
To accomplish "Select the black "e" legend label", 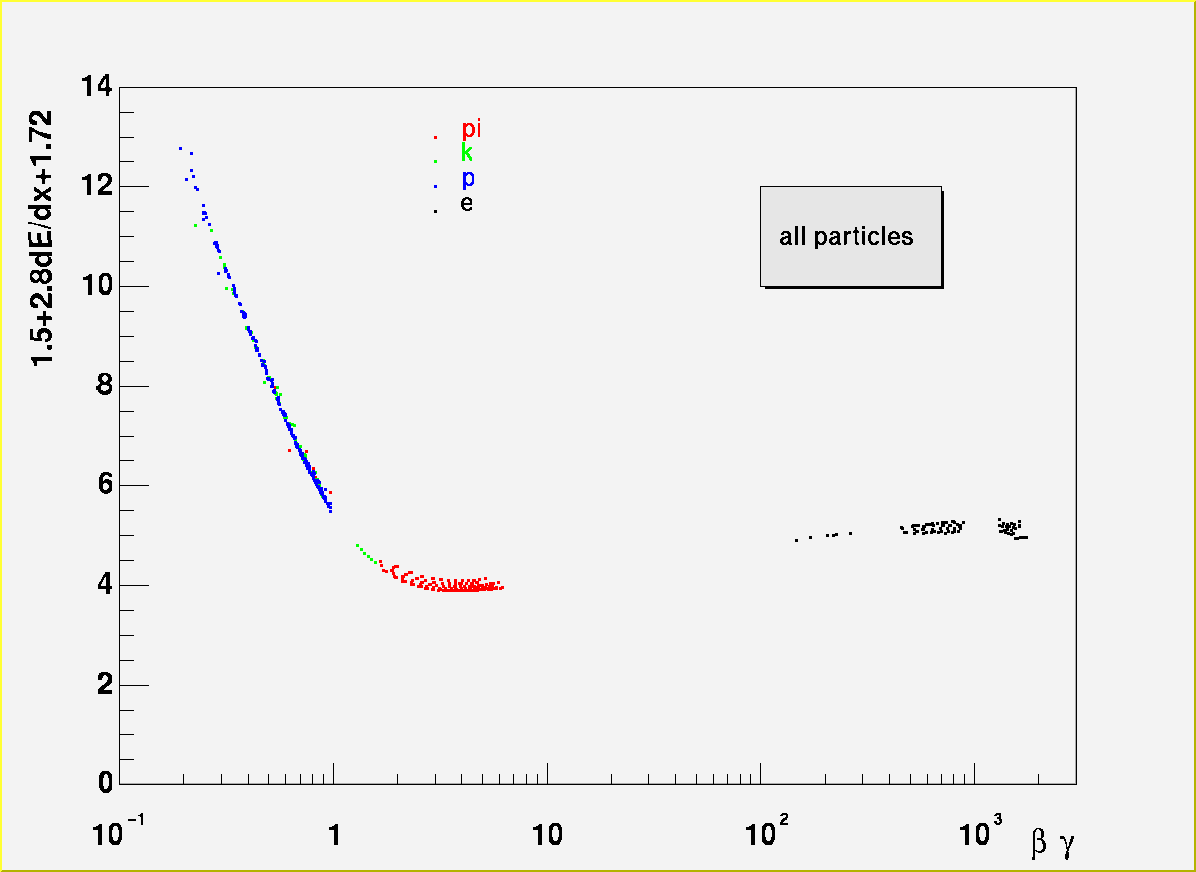I will pyautogui.click(x=466, y=203).
